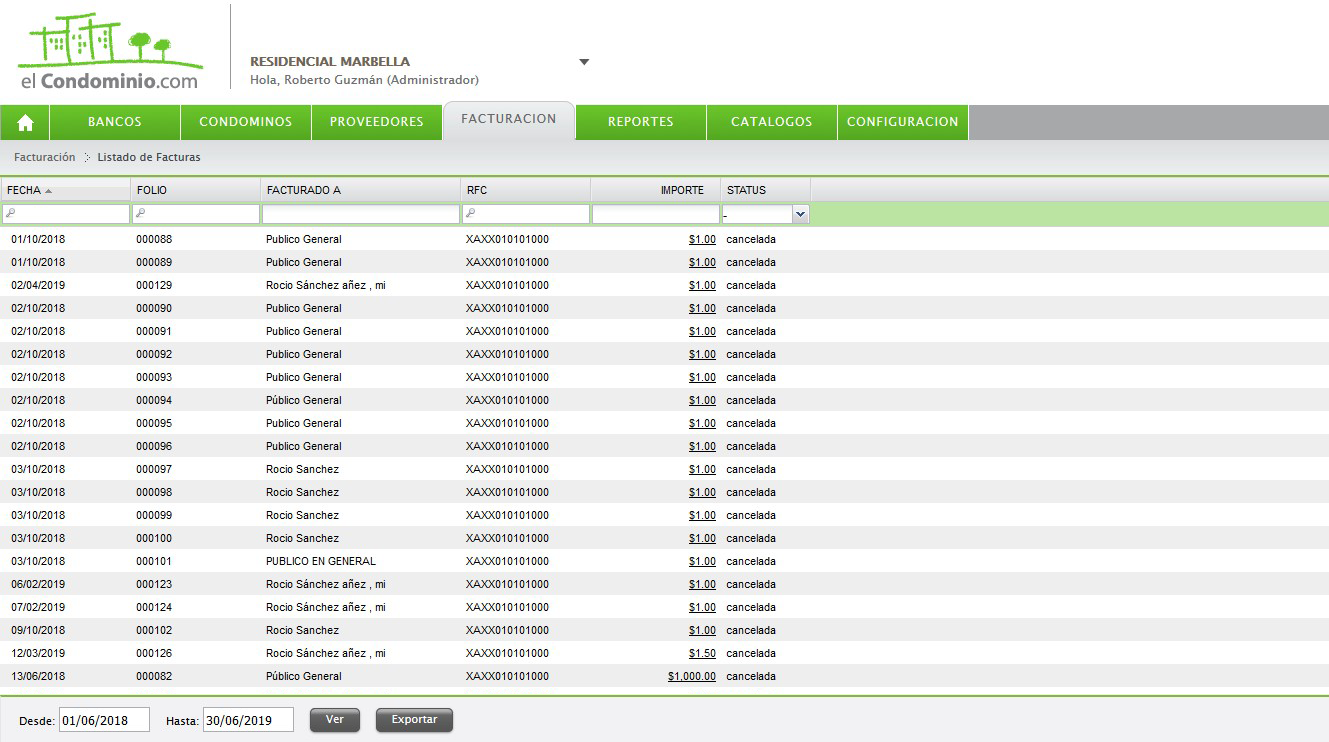
Task: Open the $1.00 amount for folio 000089
Action: click(702, 263)
